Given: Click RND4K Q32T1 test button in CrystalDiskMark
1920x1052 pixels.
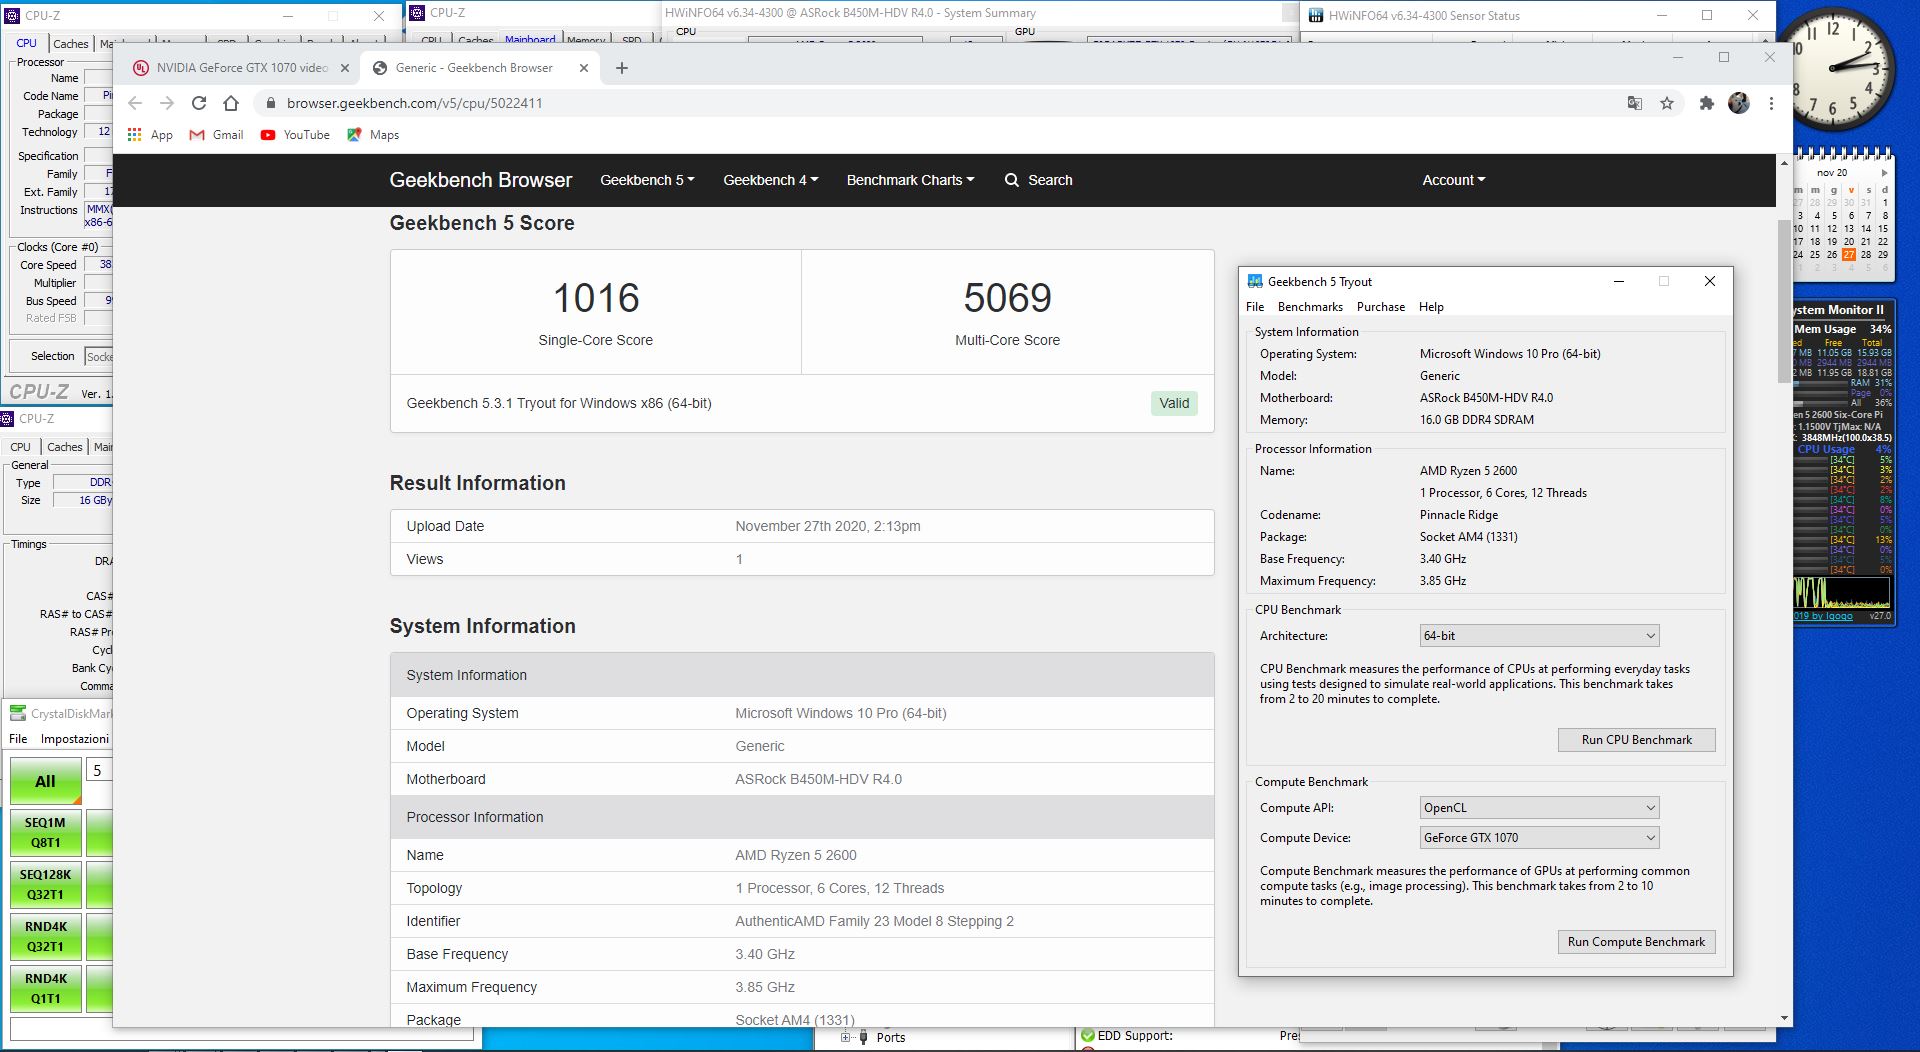Looking at the screenshot, I should point(45,937).
